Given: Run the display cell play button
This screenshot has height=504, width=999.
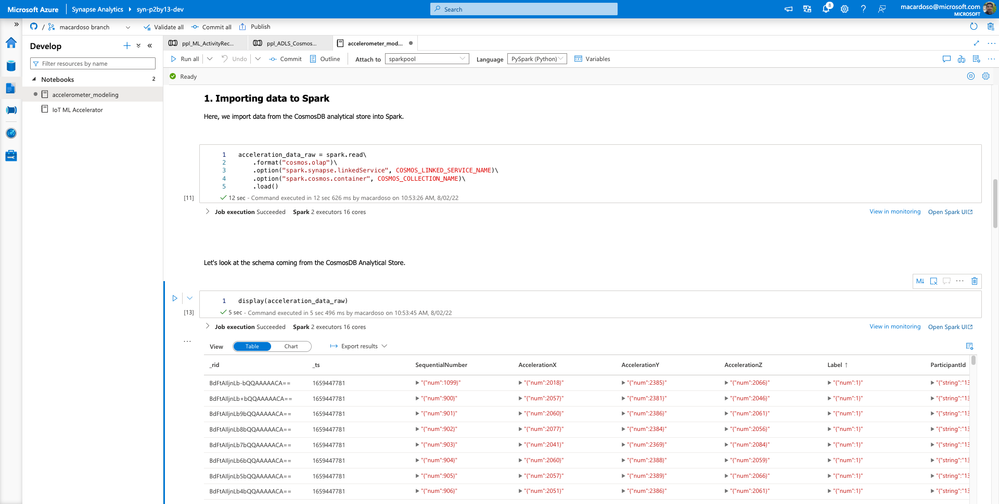Looking at the screenshot, I should coord(175,298).
